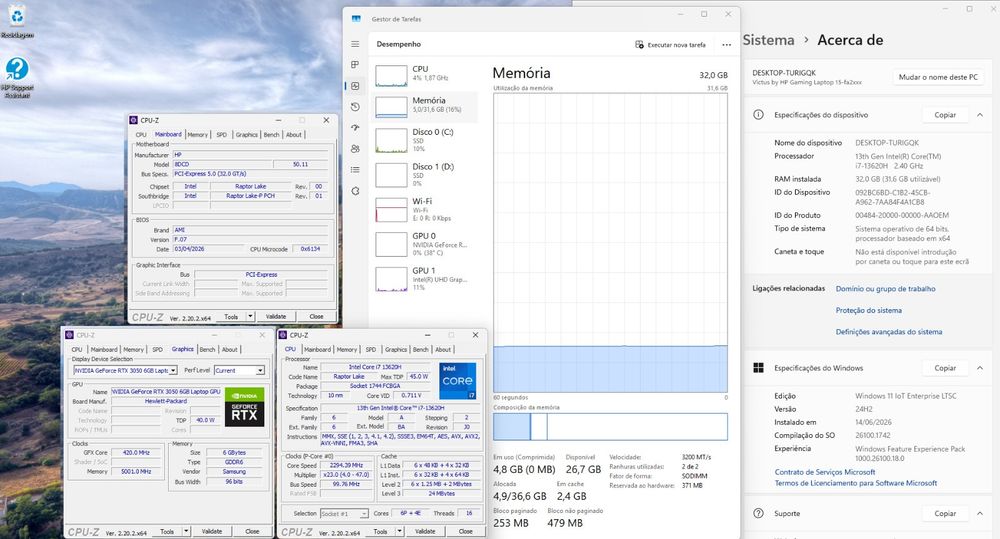Select GPU 0 NVIDIA GeForce performance entry
This screenshot has height=539, width=1000.
[425, 244]
